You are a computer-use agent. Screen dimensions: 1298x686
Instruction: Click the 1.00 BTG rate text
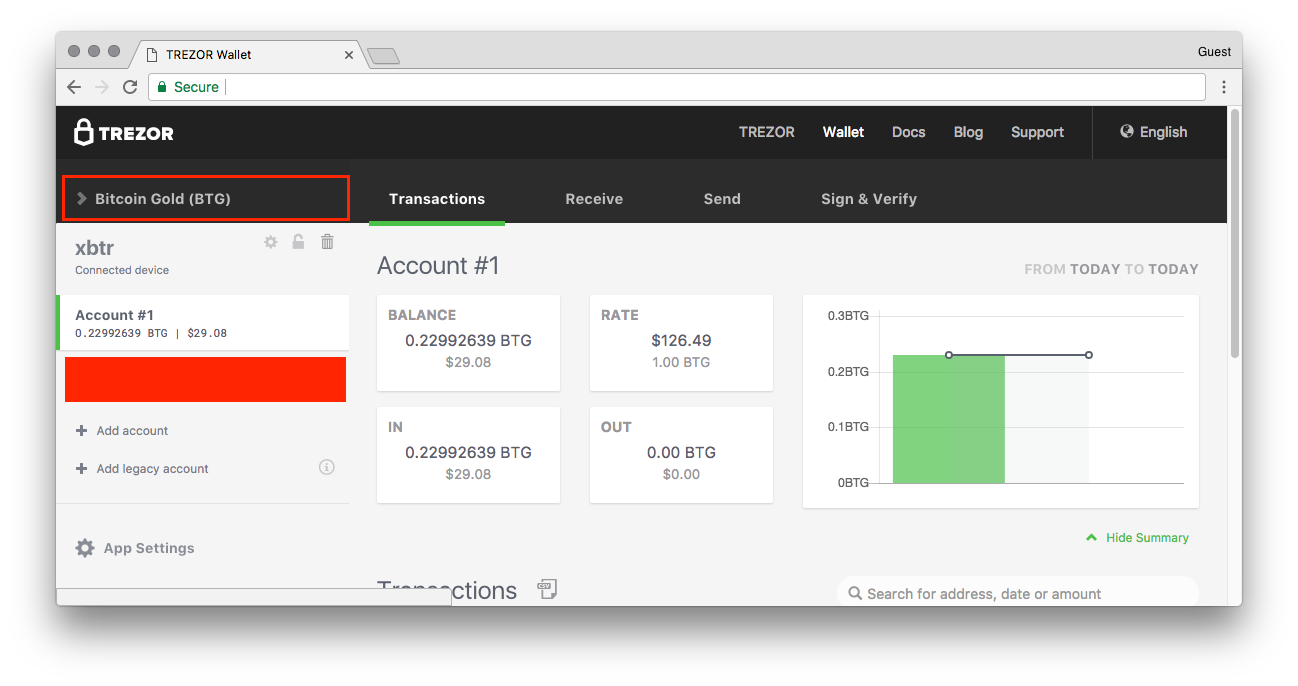tap(681, 362)
